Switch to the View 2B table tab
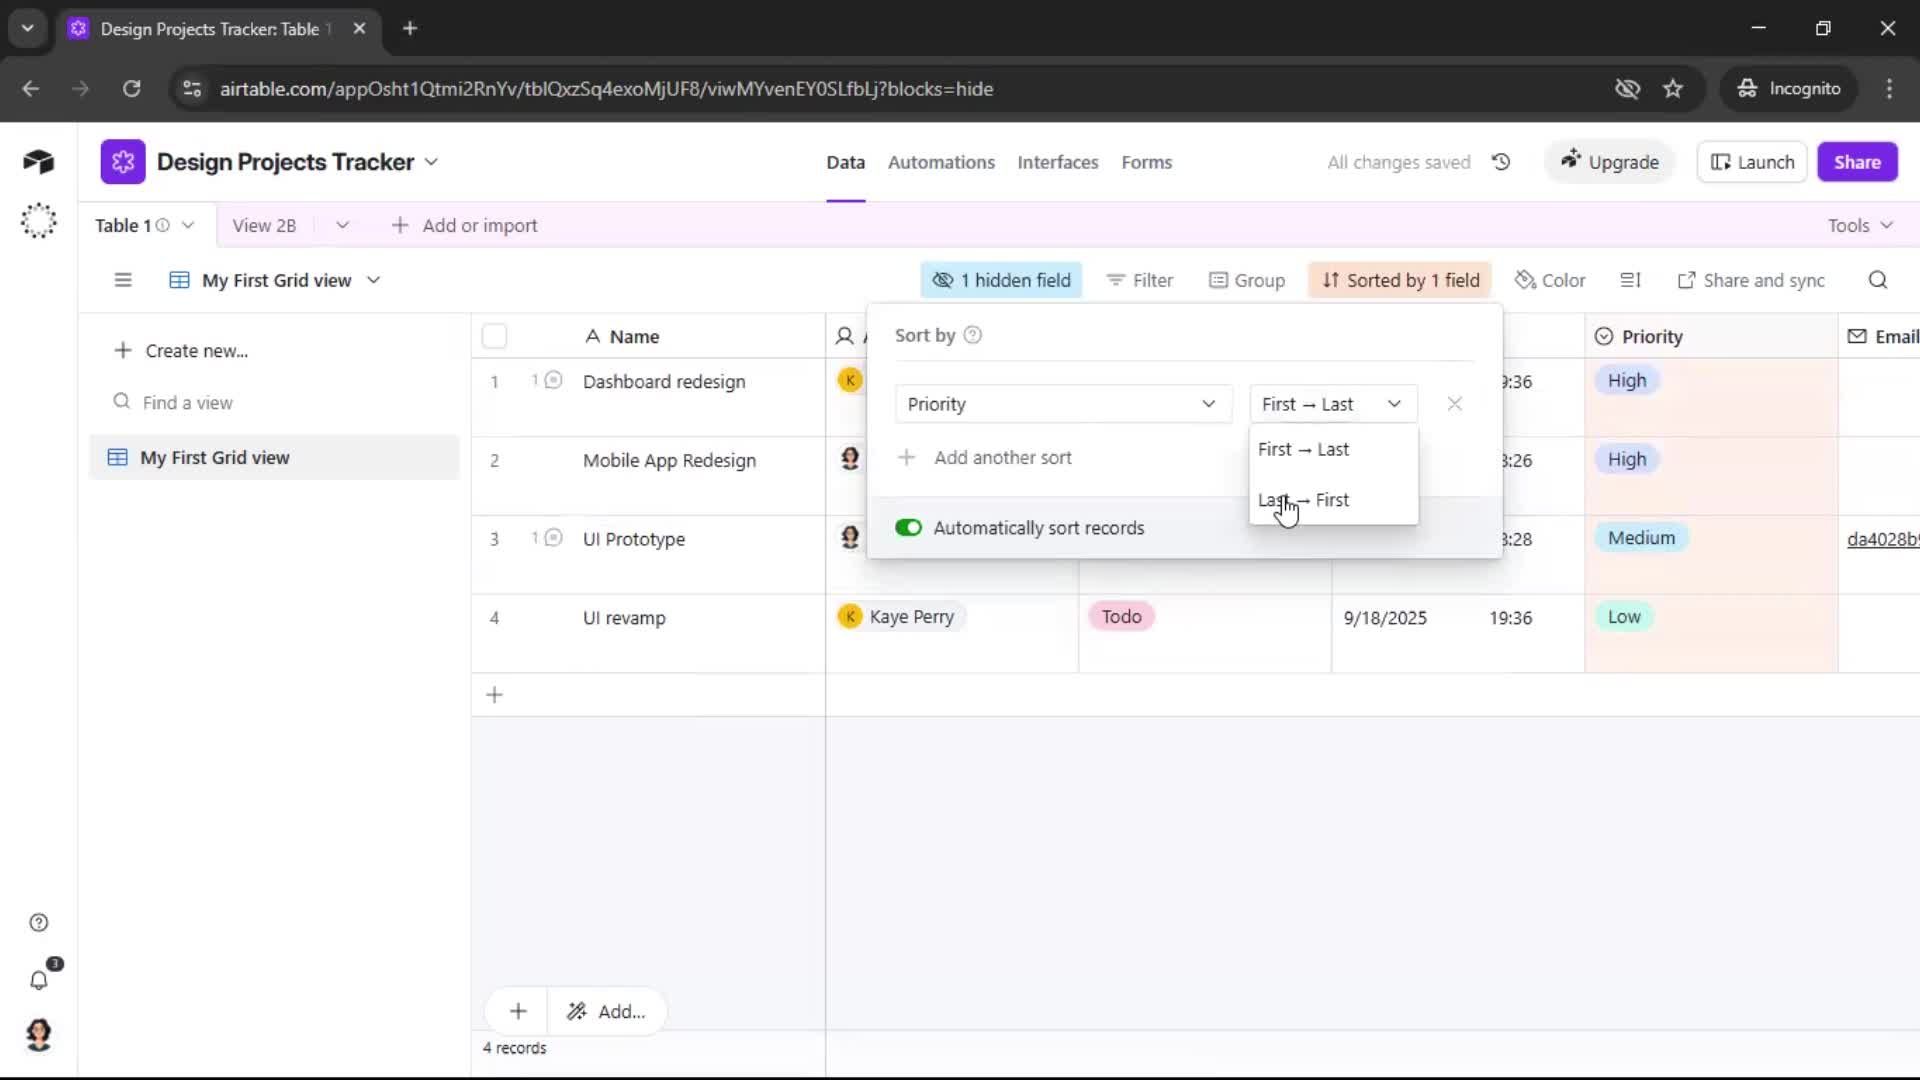Image resolution: width=1920 pixels, height=1080 pixels. [x=264, y=225]
